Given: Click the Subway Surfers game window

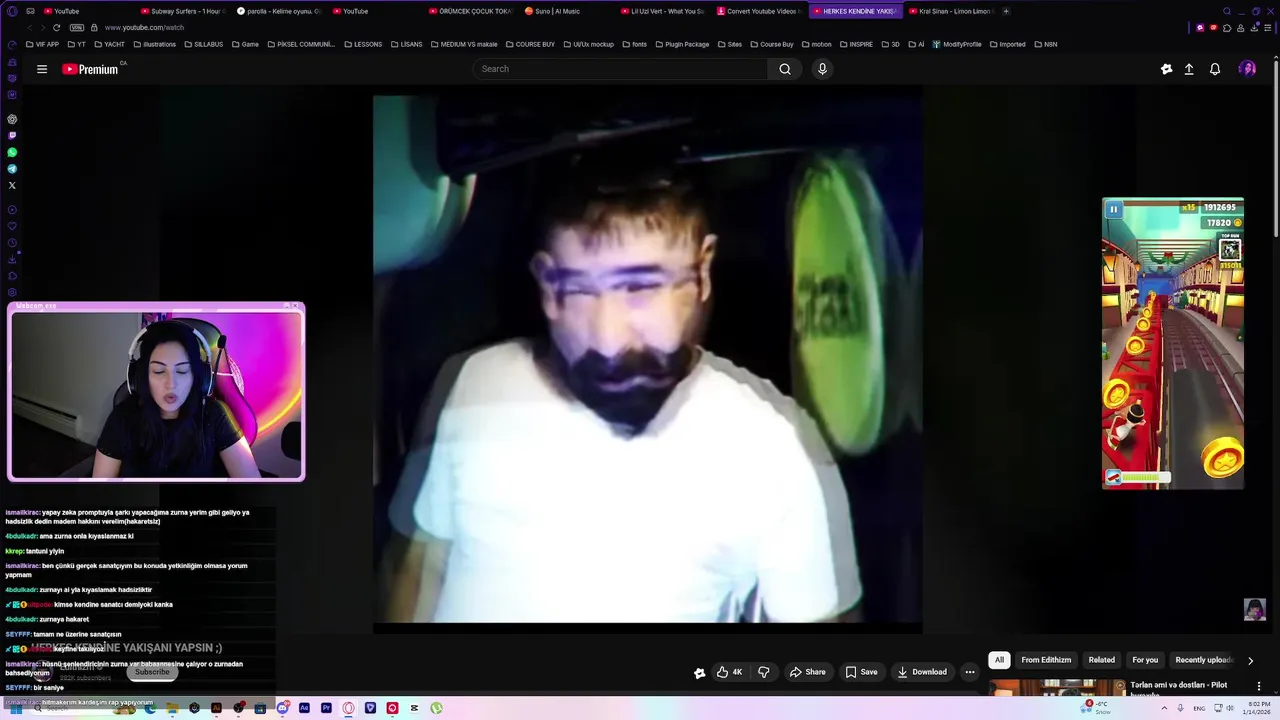Looking at the screenshot, I should (1173, 343).
